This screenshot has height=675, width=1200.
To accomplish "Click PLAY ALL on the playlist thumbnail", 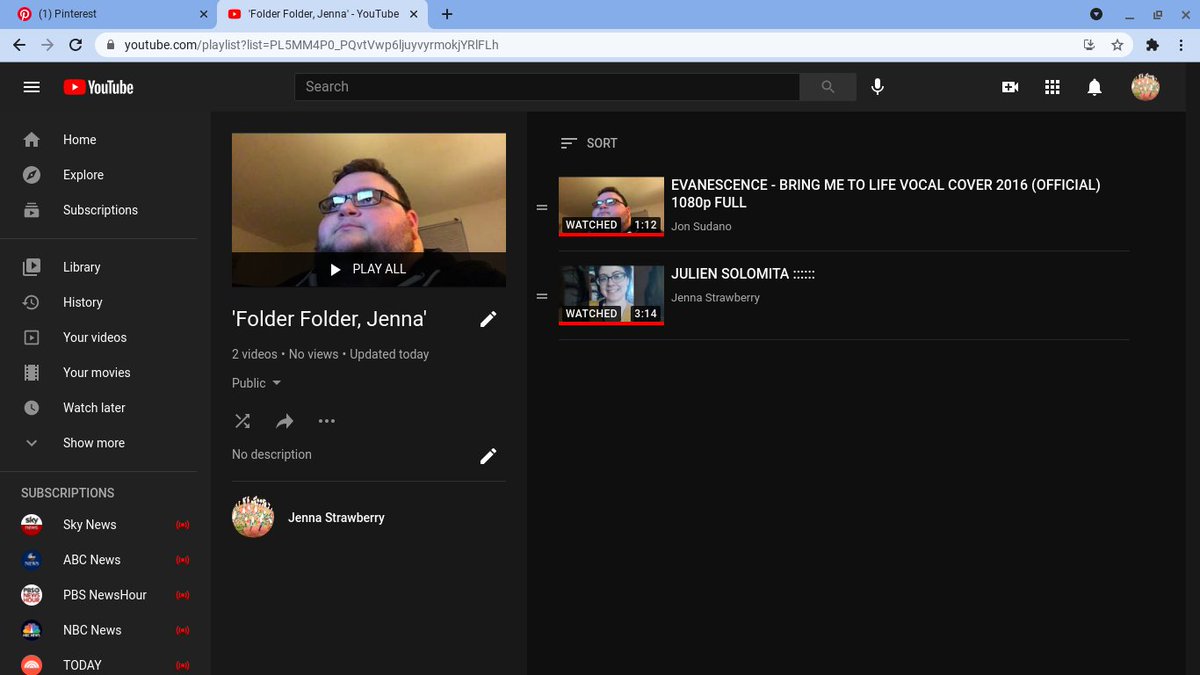I will (369, 269).
